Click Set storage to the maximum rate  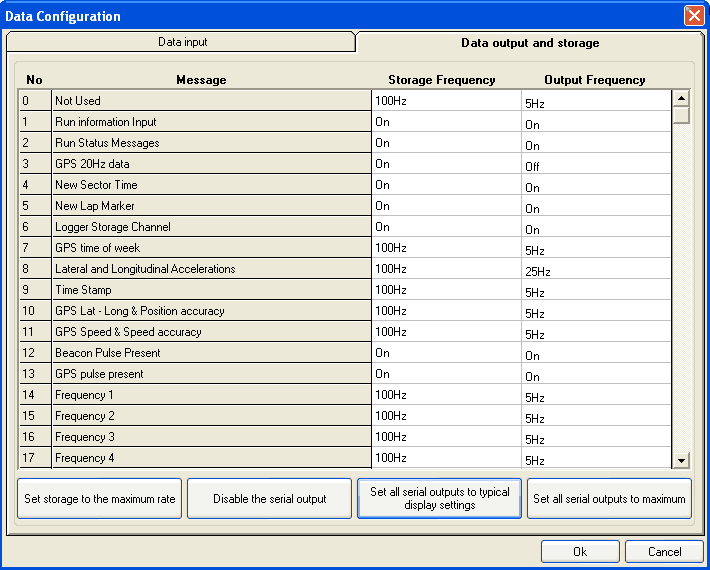coord(100,499)
